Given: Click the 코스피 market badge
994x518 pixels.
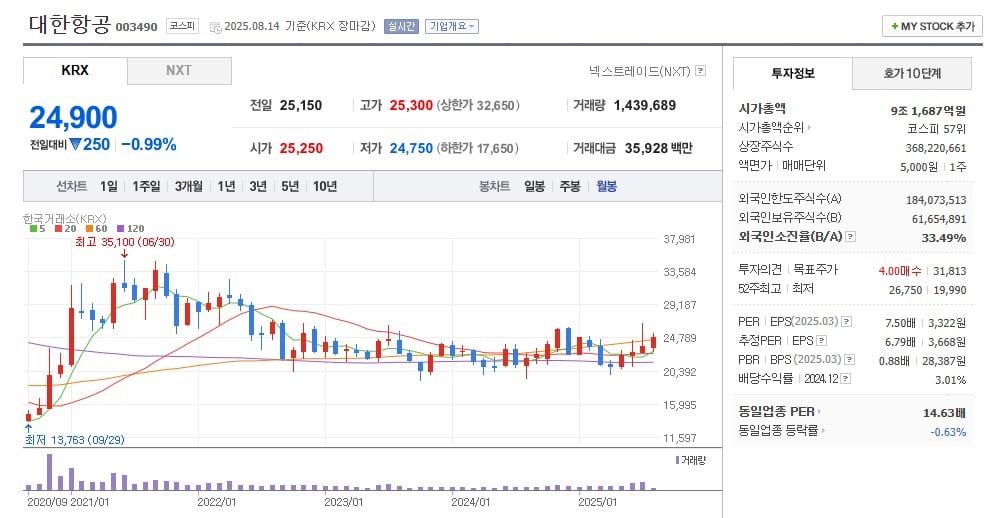Looking at the screenshot, I should [183, 26].
